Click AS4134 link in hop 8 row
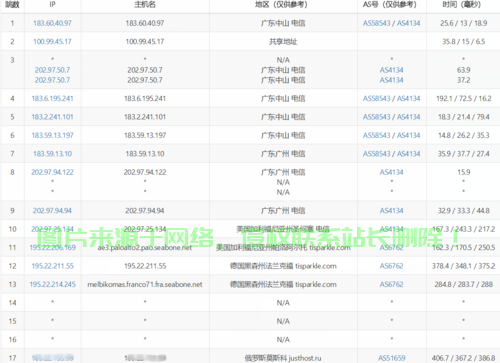 391,172
